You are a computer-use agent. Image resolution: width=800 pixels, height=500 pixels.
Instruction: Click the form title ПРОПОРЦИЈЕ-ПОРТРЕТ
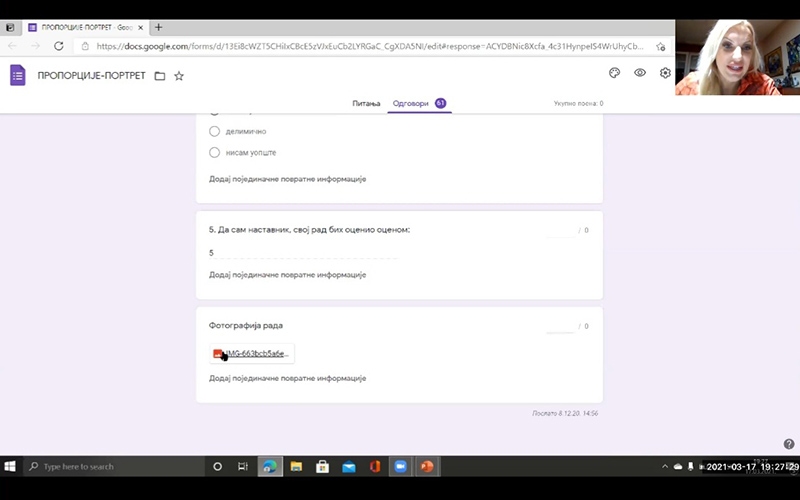(x=91, y=76)
